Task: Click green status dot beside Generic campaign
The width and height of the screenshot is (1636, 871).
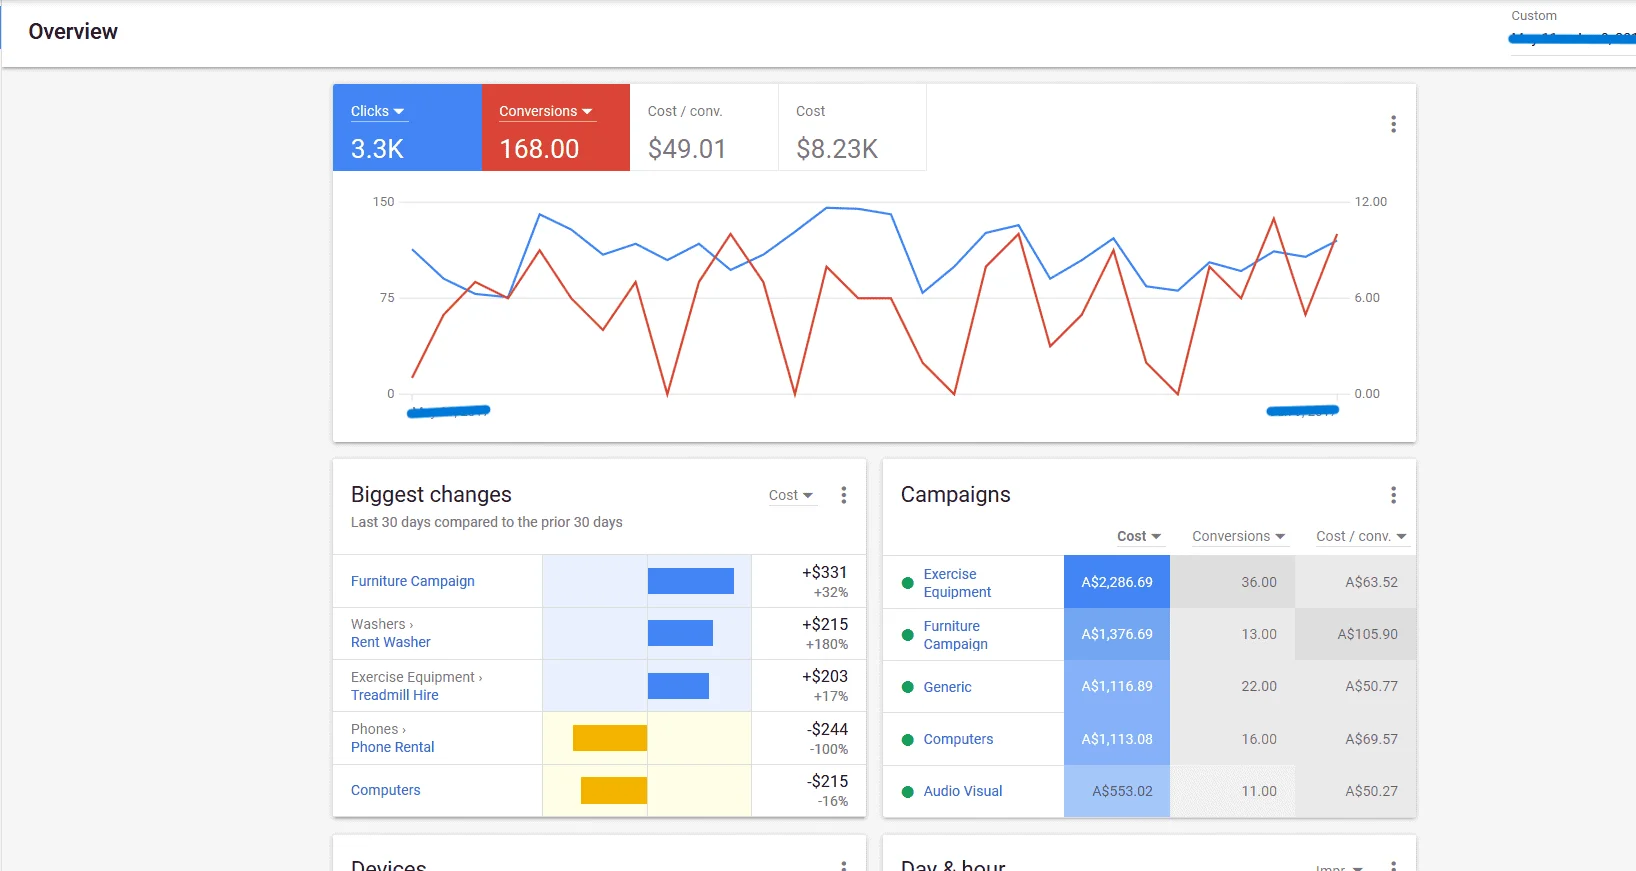Action: [x=908, y=687]
